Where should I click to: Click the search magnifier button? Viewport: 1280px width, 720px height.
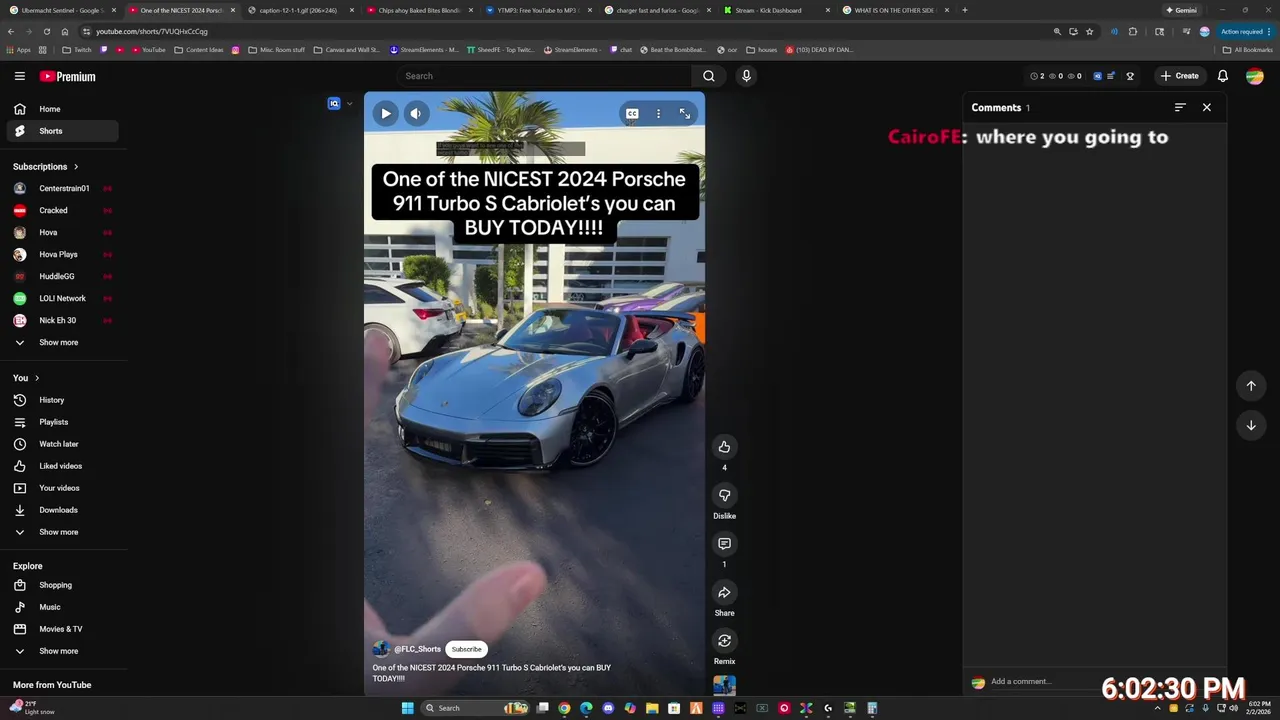point(708,76)
